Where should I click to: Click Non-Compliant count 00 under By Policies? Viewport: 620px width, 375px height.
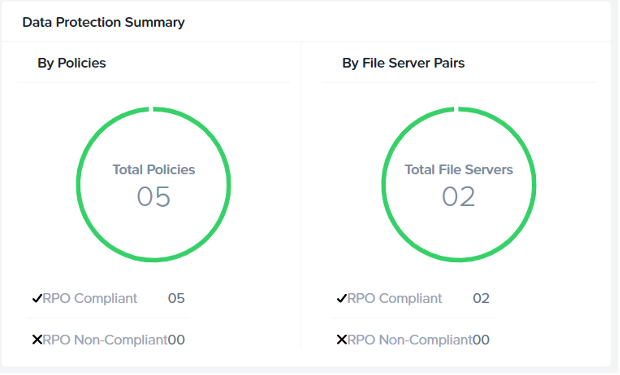click(x=176, y=340)
